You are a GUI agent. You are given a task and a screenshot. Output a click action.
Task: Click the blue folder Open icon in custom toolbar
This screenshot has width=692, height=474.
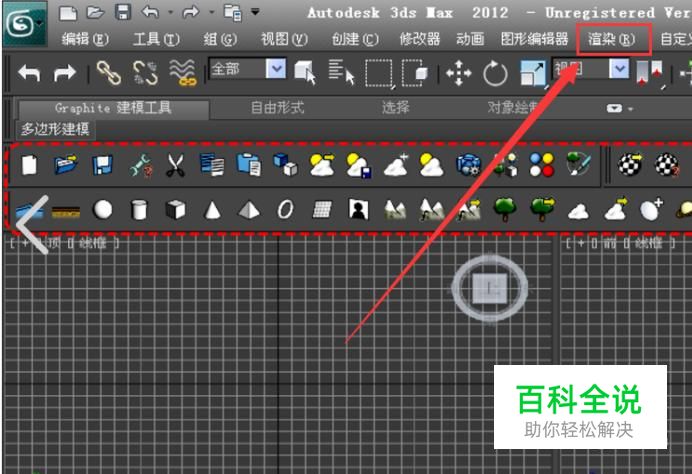pos(66,165)
